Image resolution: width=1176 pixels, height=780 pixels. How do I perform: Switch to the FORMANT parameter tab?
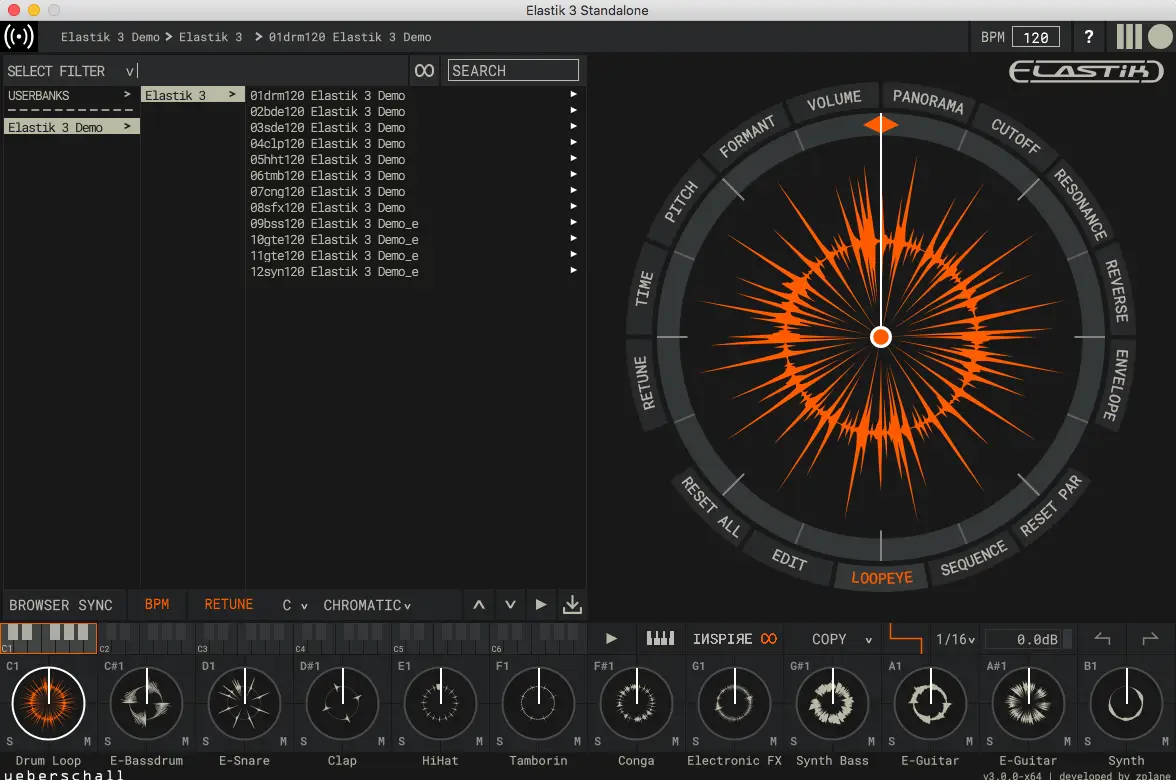click(x=746, y=136)
